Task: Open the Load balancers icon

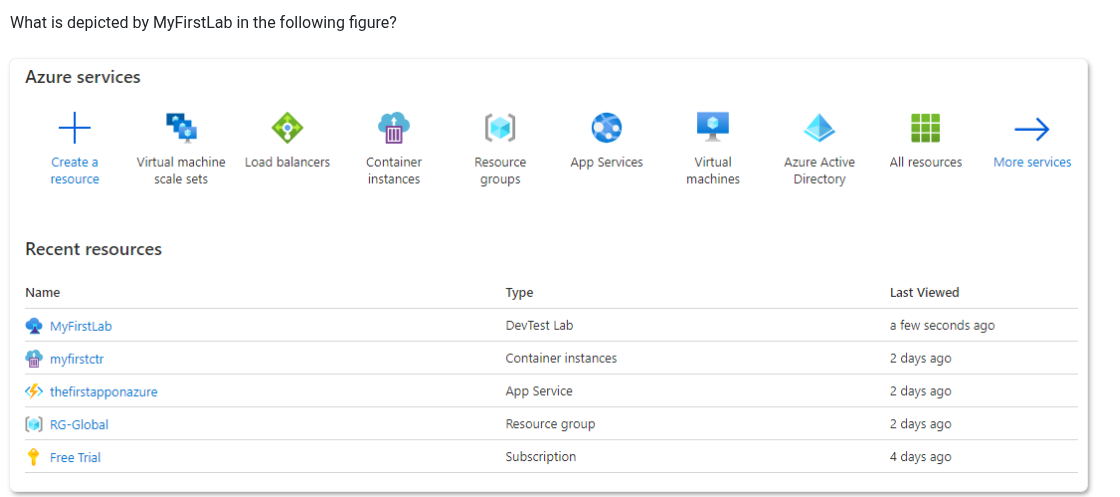Action: click(x=287, y=129)
